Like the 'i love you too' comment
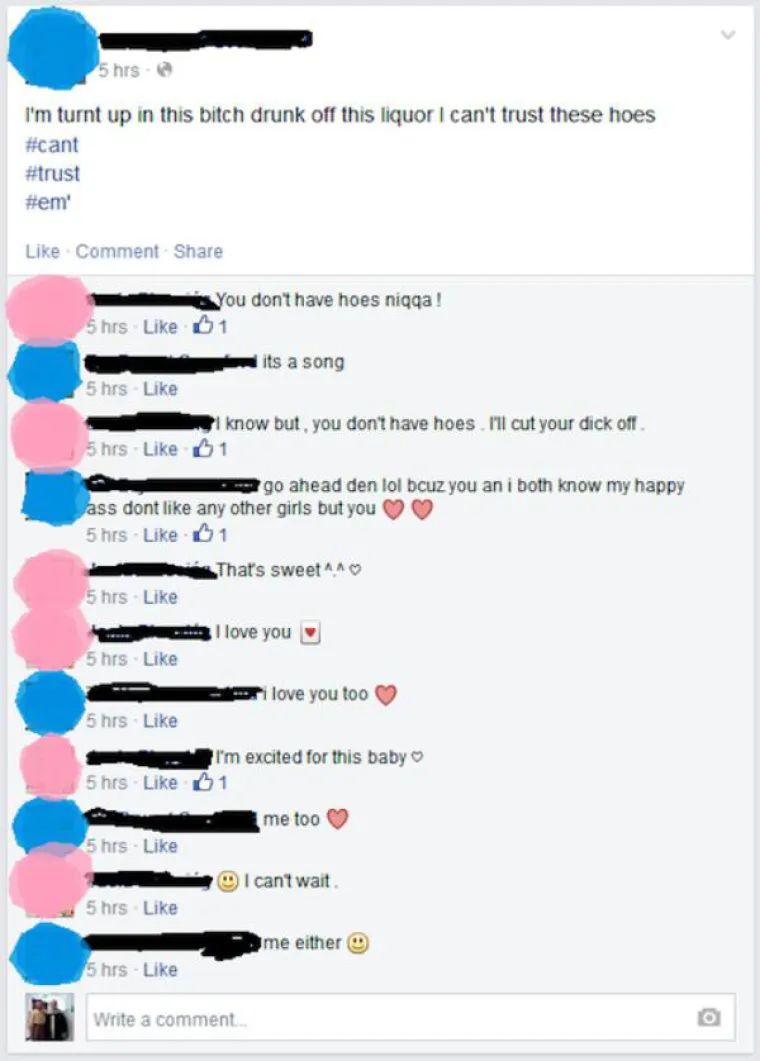The height and width of the screenshot is (1061, 760). point(160,721)
